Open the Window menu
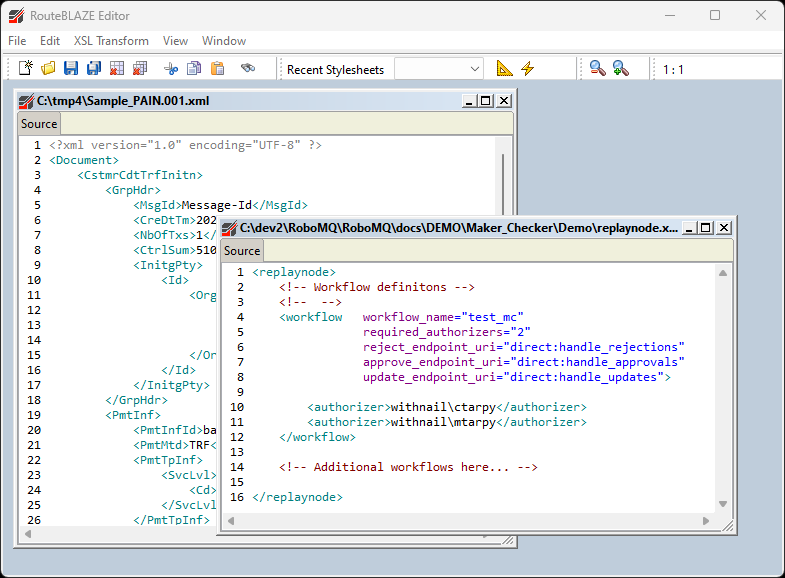This screenshot has height=578, width=785. pyautogui.click(x=224, y=41)
